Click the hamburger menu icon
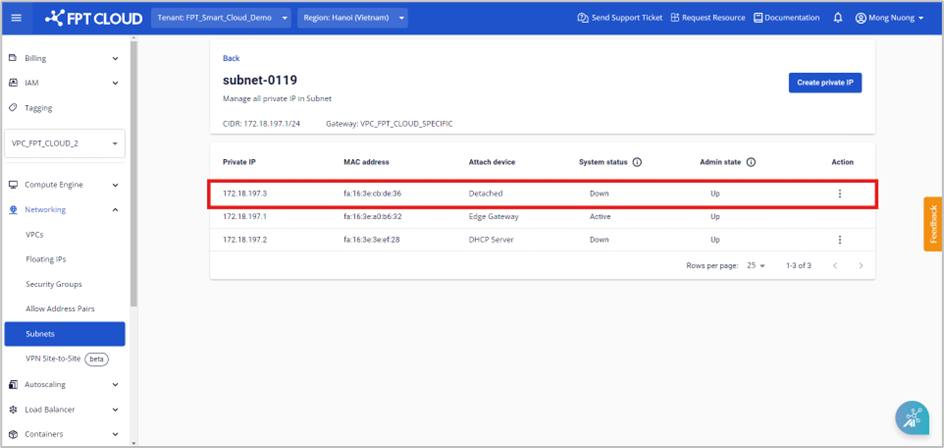Screen dimensions: 944x448 click(x=17, y=17)
